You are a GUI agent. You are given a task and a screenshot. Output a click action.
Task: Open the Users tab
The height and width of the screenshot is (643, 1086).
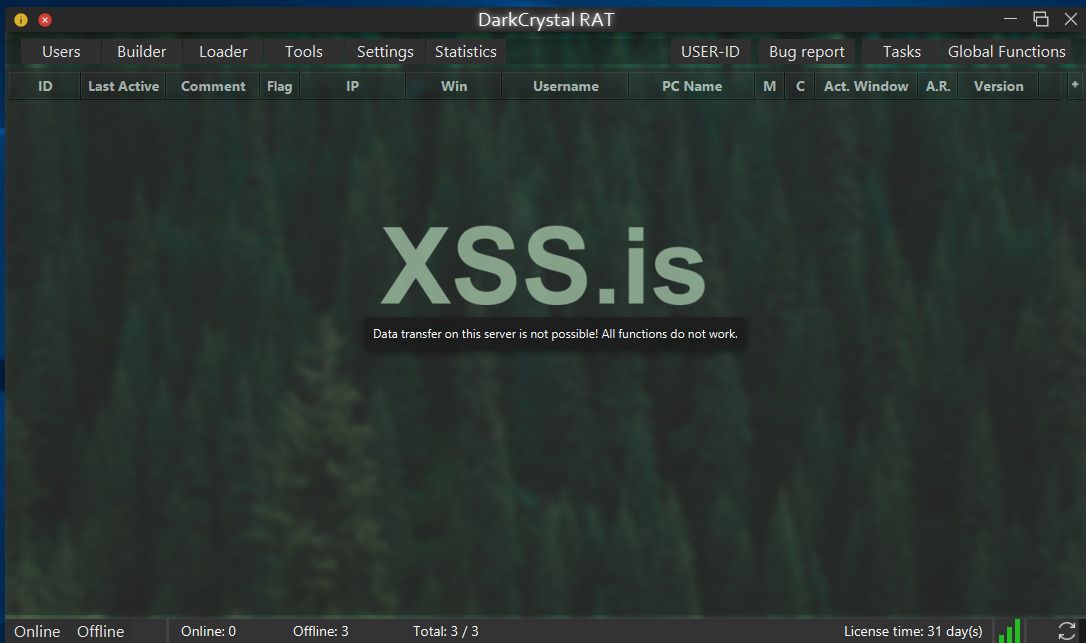point(61,52)
